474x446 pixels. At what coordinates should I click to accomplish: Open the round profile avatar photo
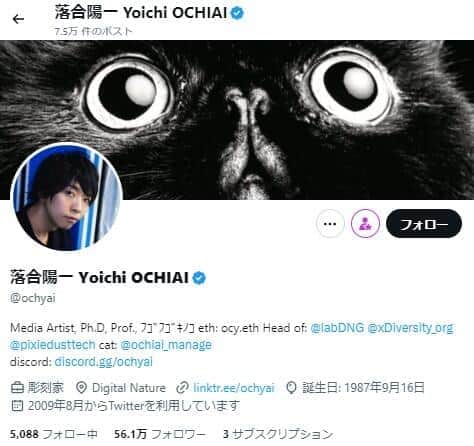pyautogui.click(x=67, y=197)
